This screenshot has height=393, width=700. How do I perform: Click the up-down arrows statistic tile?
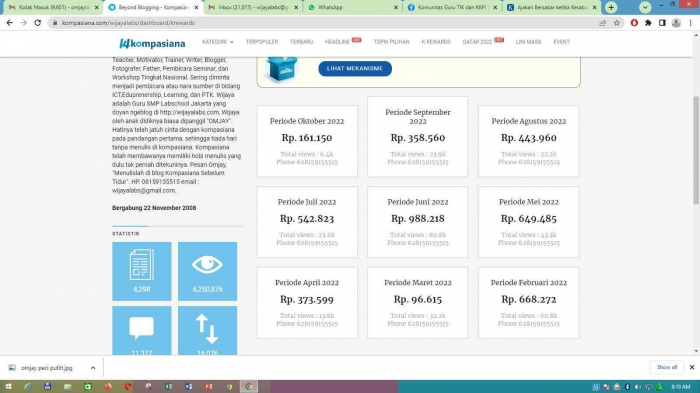[x=207, y=330]
